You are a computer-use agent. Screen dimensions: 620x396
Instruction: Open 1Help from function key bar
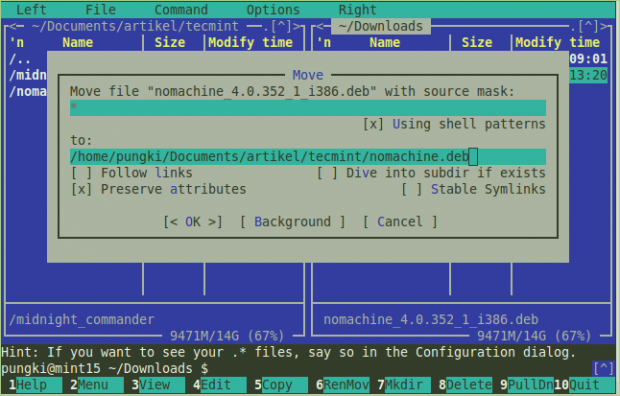35,385
